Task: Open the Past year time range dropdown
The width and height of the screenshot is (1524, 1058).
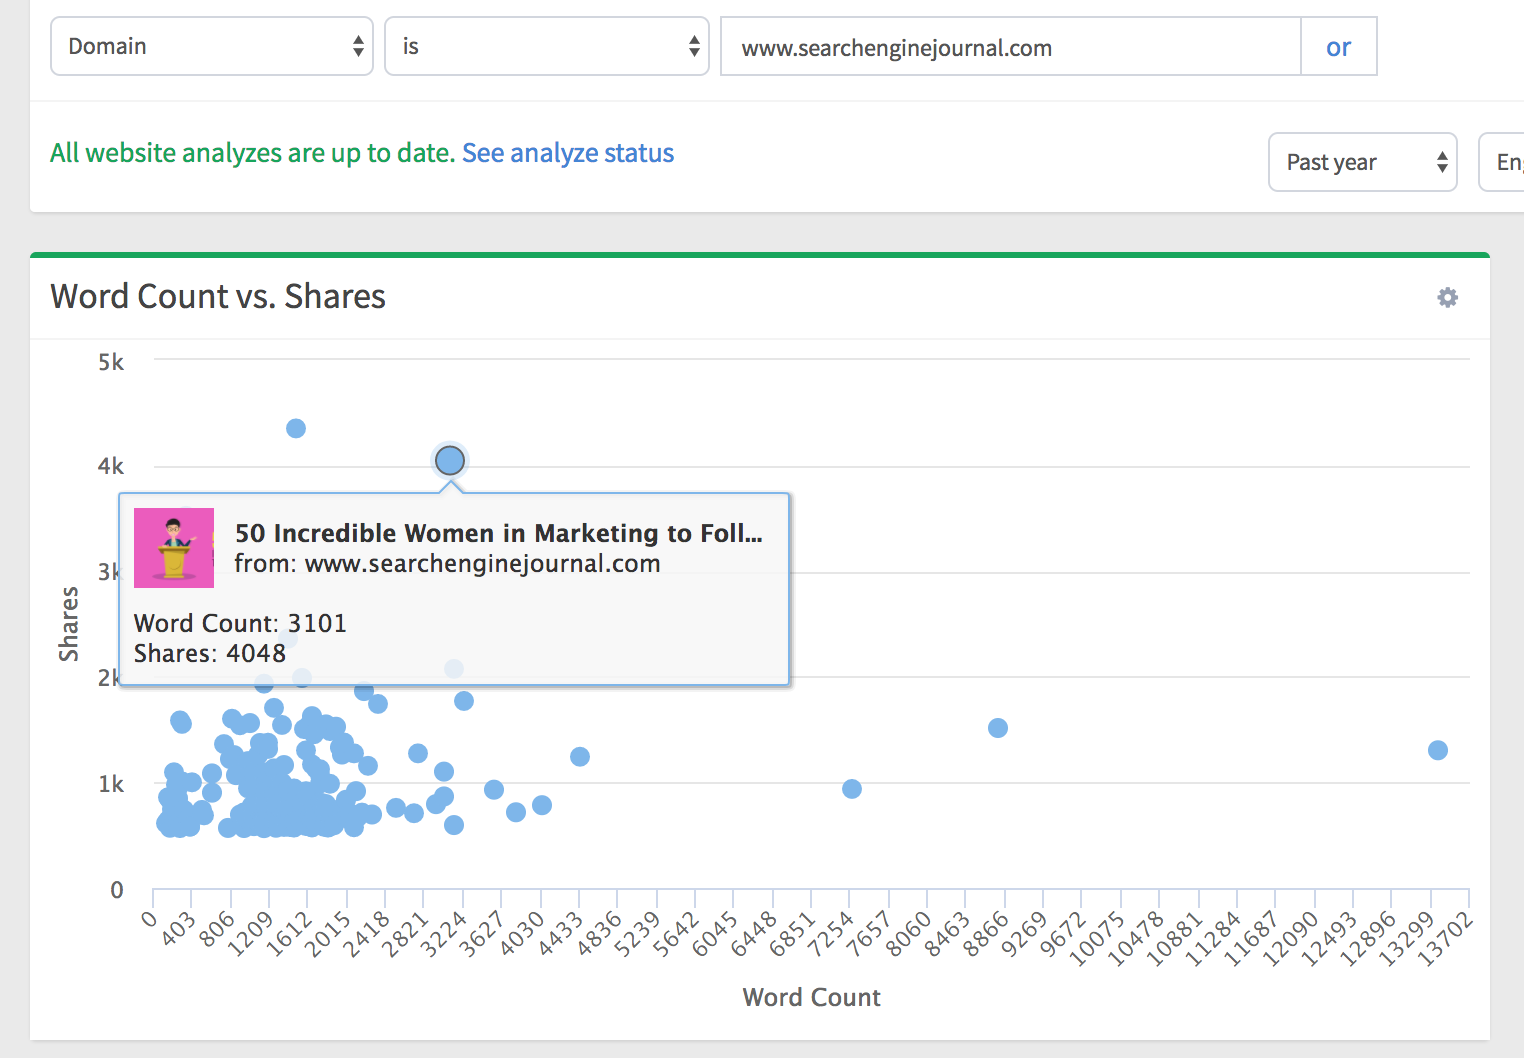Action: (x=1362, y=162)
